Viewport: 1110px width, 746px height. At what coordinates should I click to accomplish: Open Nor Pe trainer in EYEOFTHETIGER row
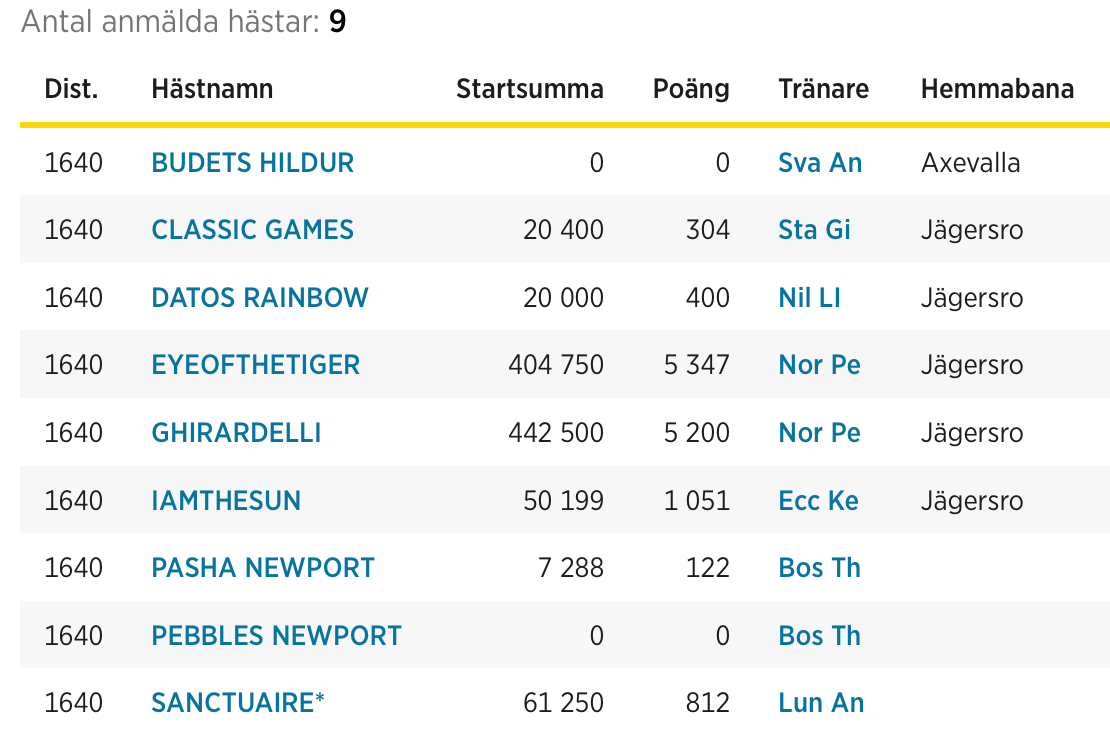pos(819,365)
